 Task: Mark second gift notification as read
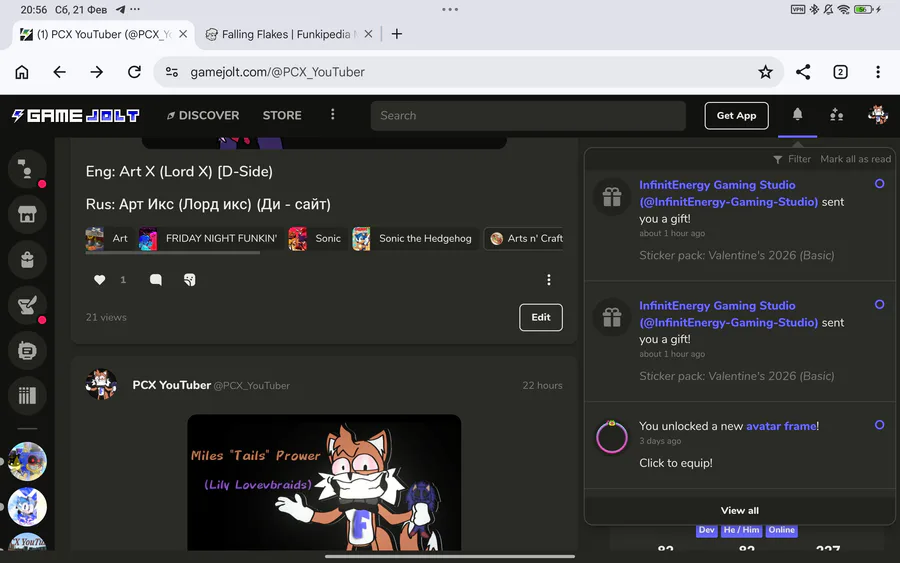point(879,304)
